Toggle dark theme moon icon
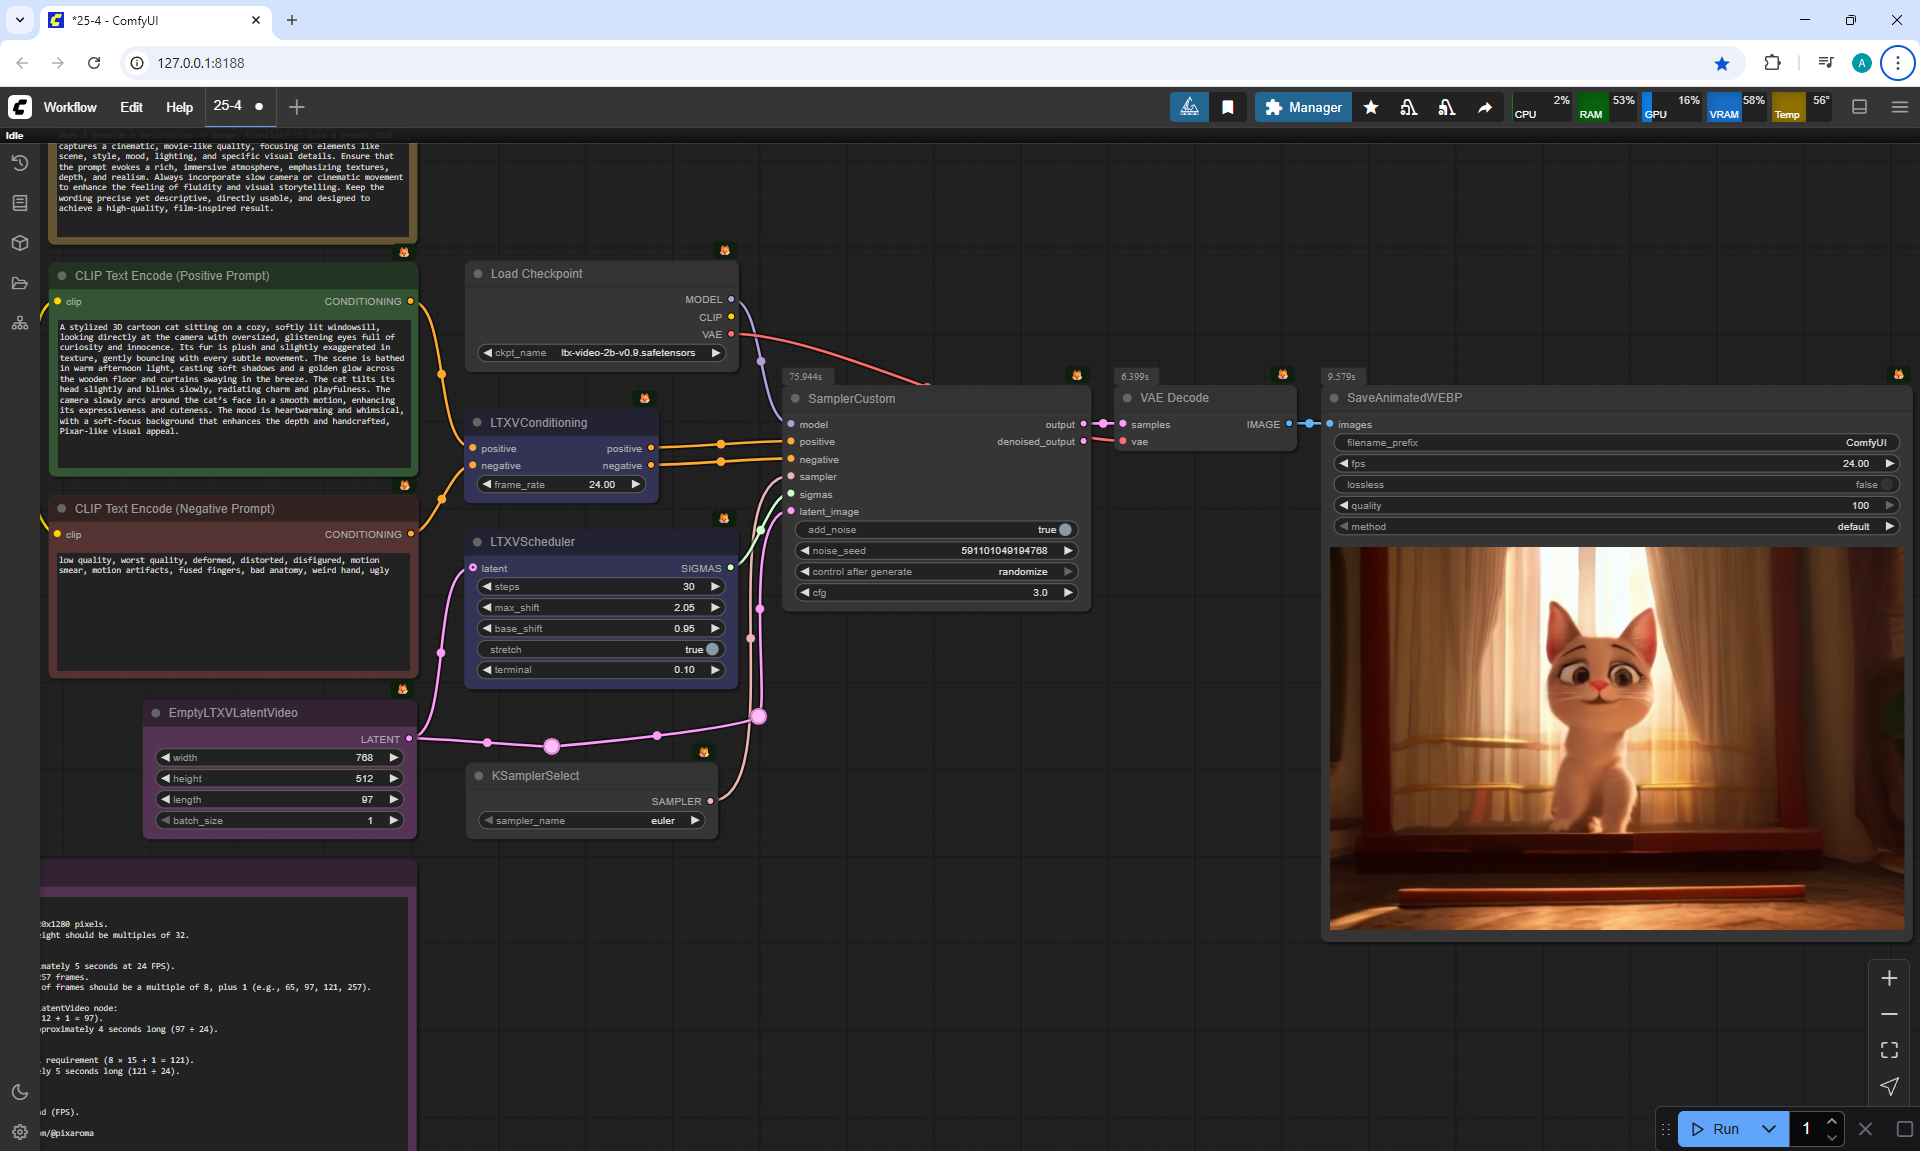Screen dimensions: 1920x1151 pos(19,1092)
